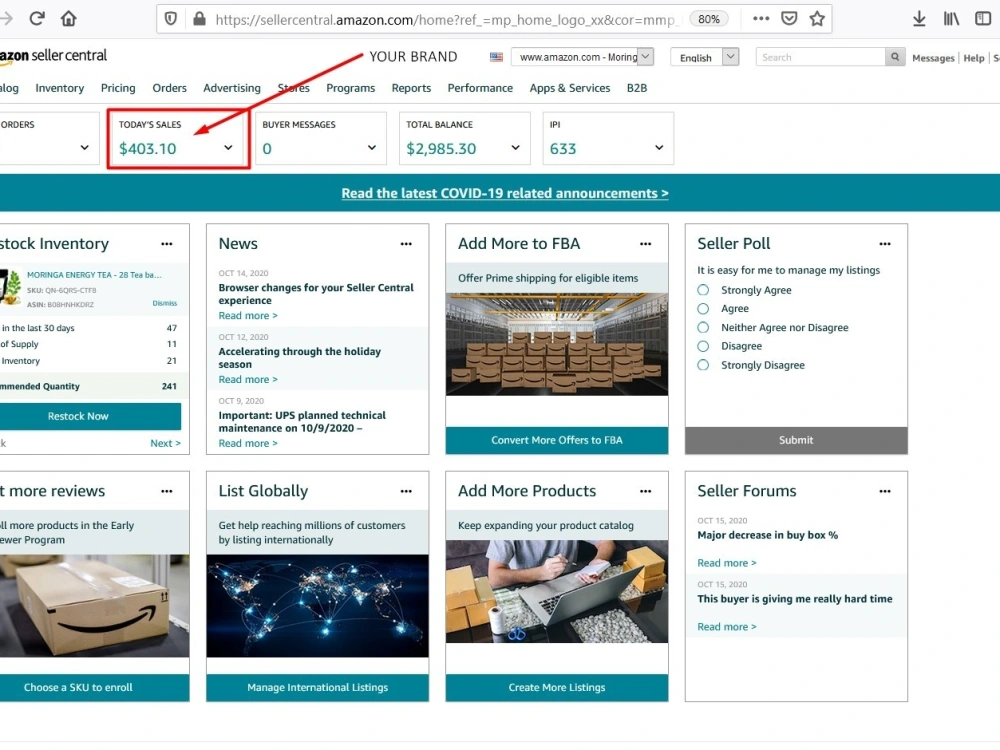Reload the page with the browser refresh icon

pos(36,18)
